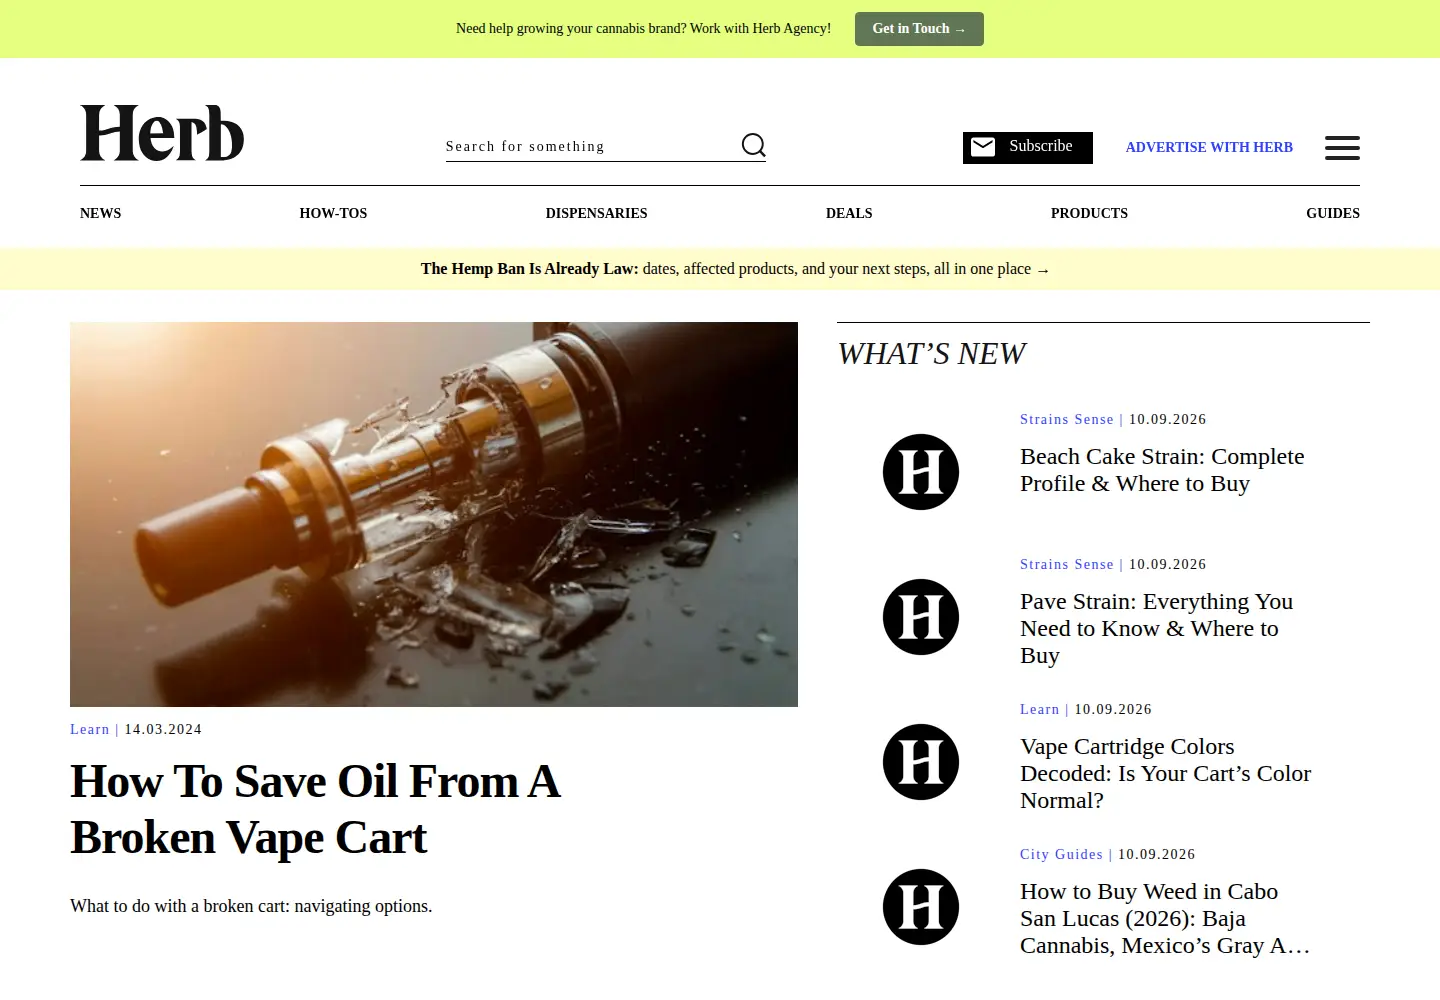Click Learn category above featured headline

point(89,729)
